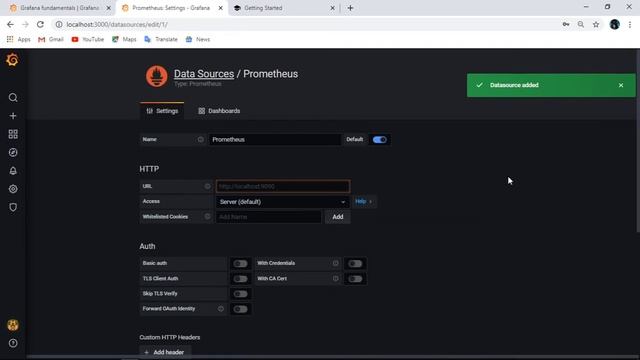The height and width of the screenshot is (360, 640).
Task: View site information icon in address bar
Action: [x=59, y=24]
